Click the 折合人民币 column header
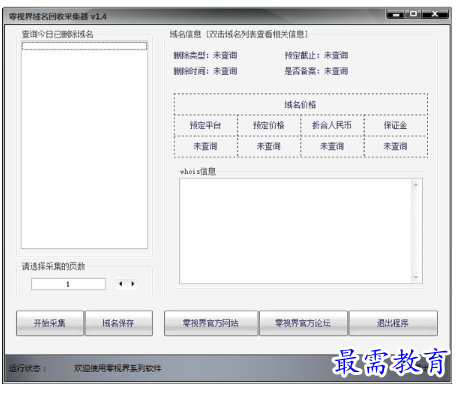 [332, 125]
